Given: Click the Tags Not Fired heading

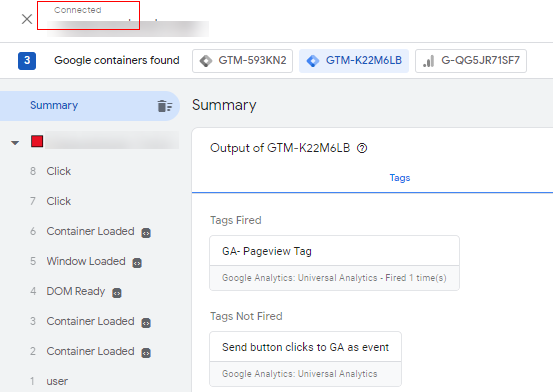Looking at the screenshot, I should point(246,316).
